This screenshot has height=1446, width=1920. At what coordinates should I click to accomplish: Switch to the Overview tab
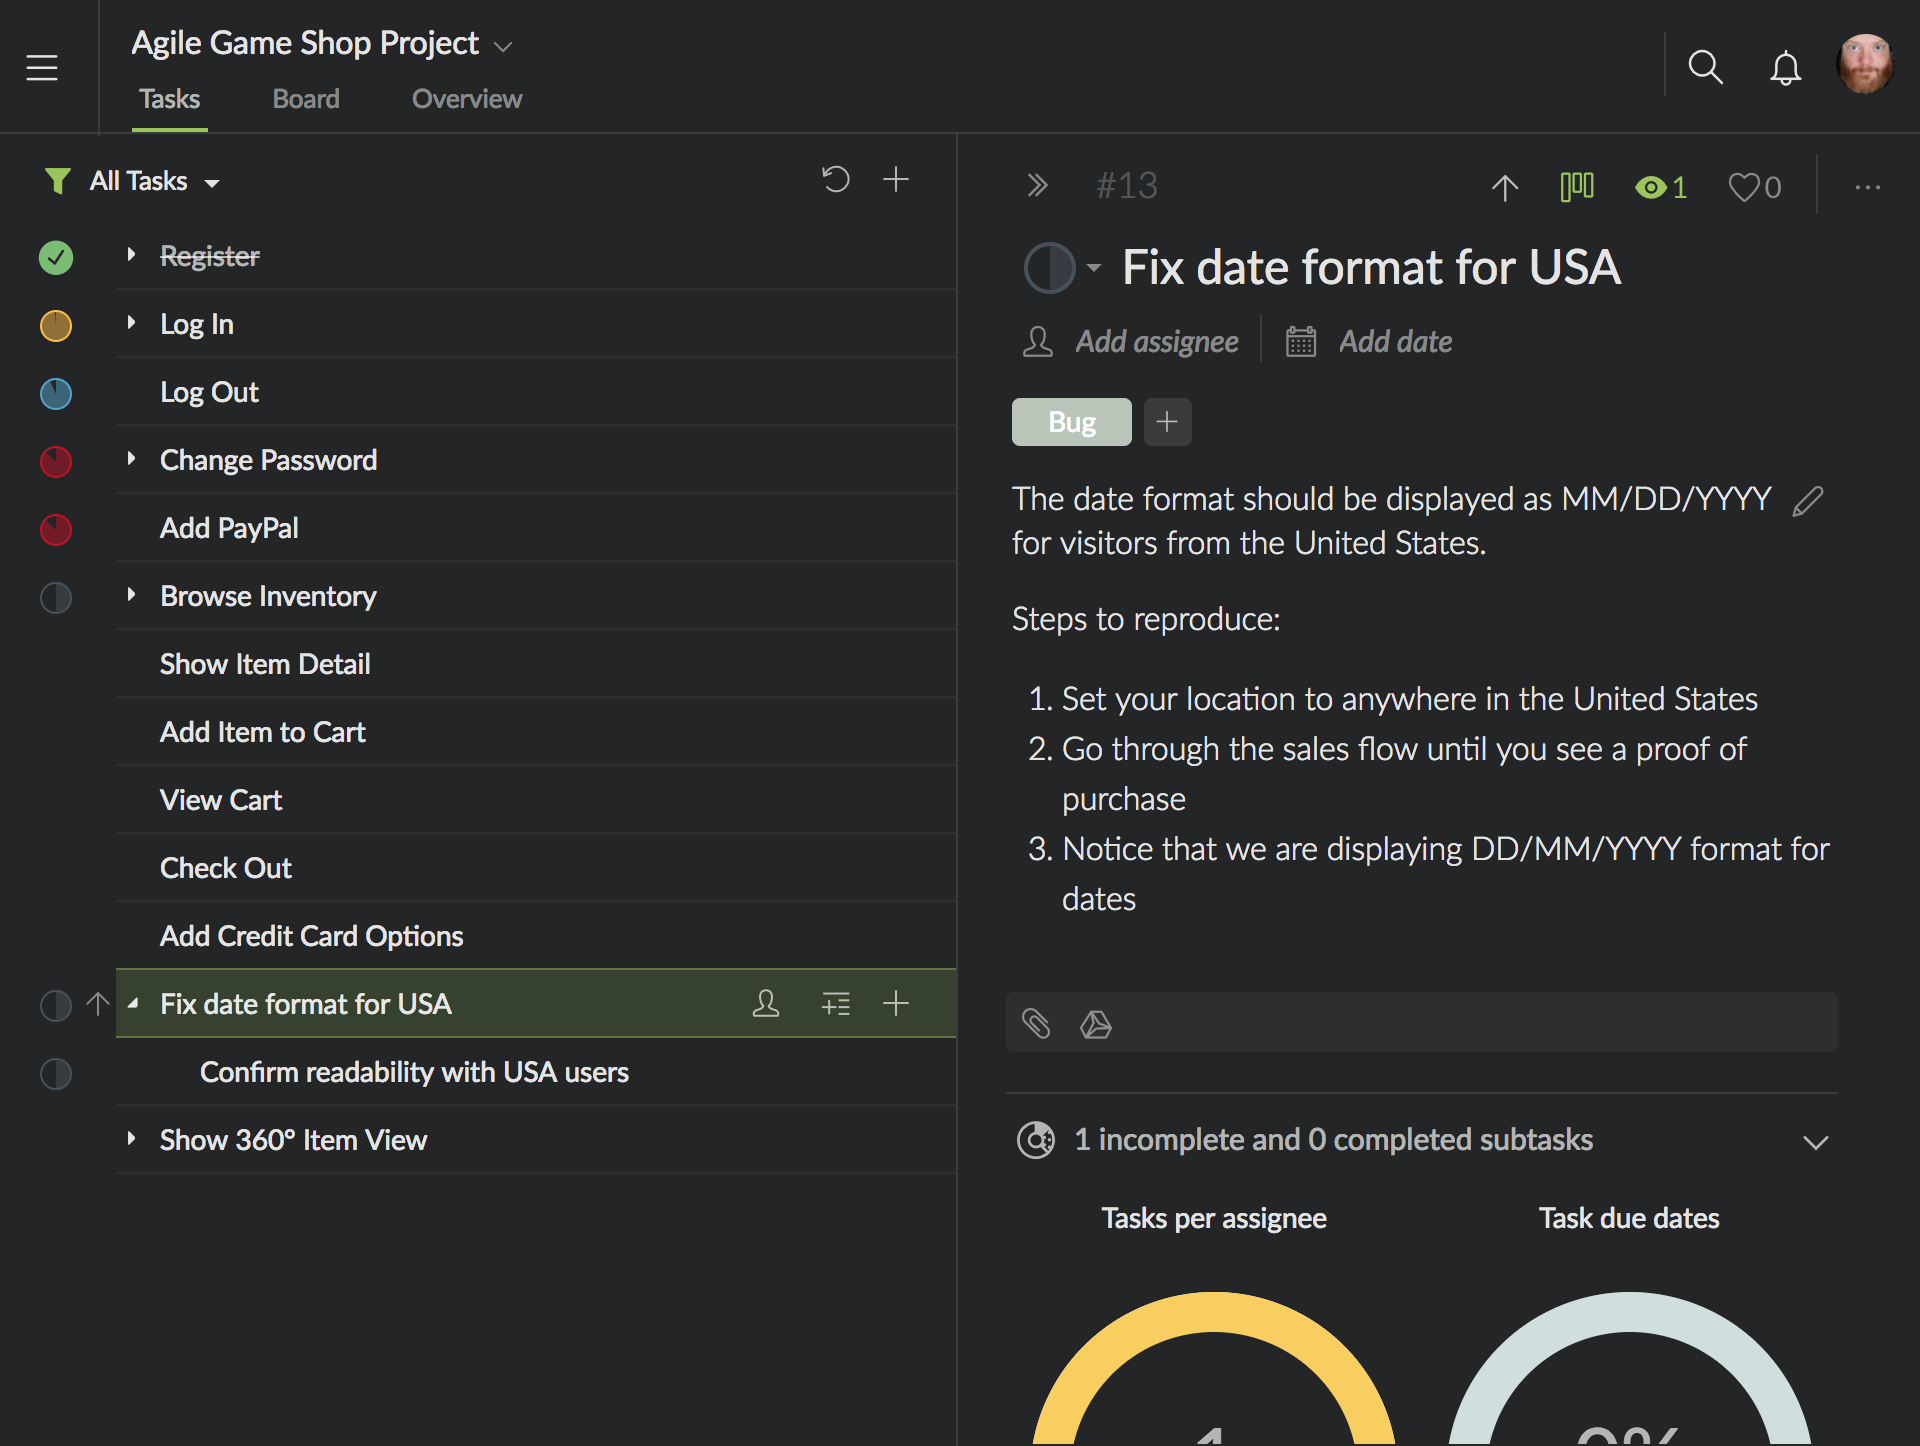465,97
